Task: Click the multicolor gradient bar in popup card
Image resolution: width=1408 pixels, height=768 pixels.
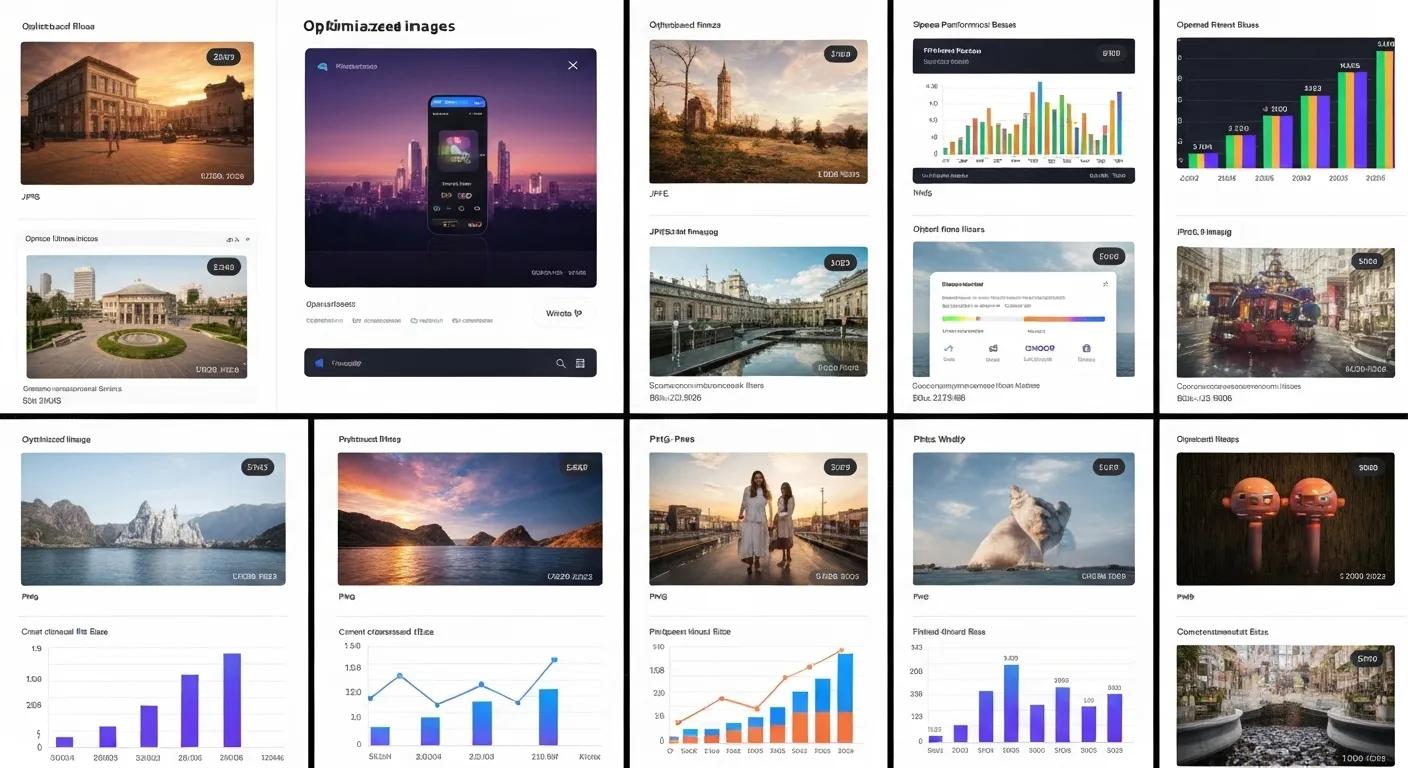Action: point(1023,319)
